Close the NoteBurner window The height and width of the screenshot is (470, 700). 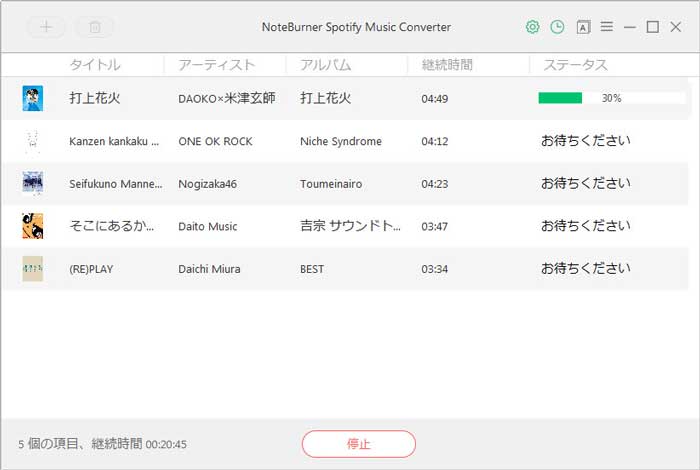coord(675,27)
